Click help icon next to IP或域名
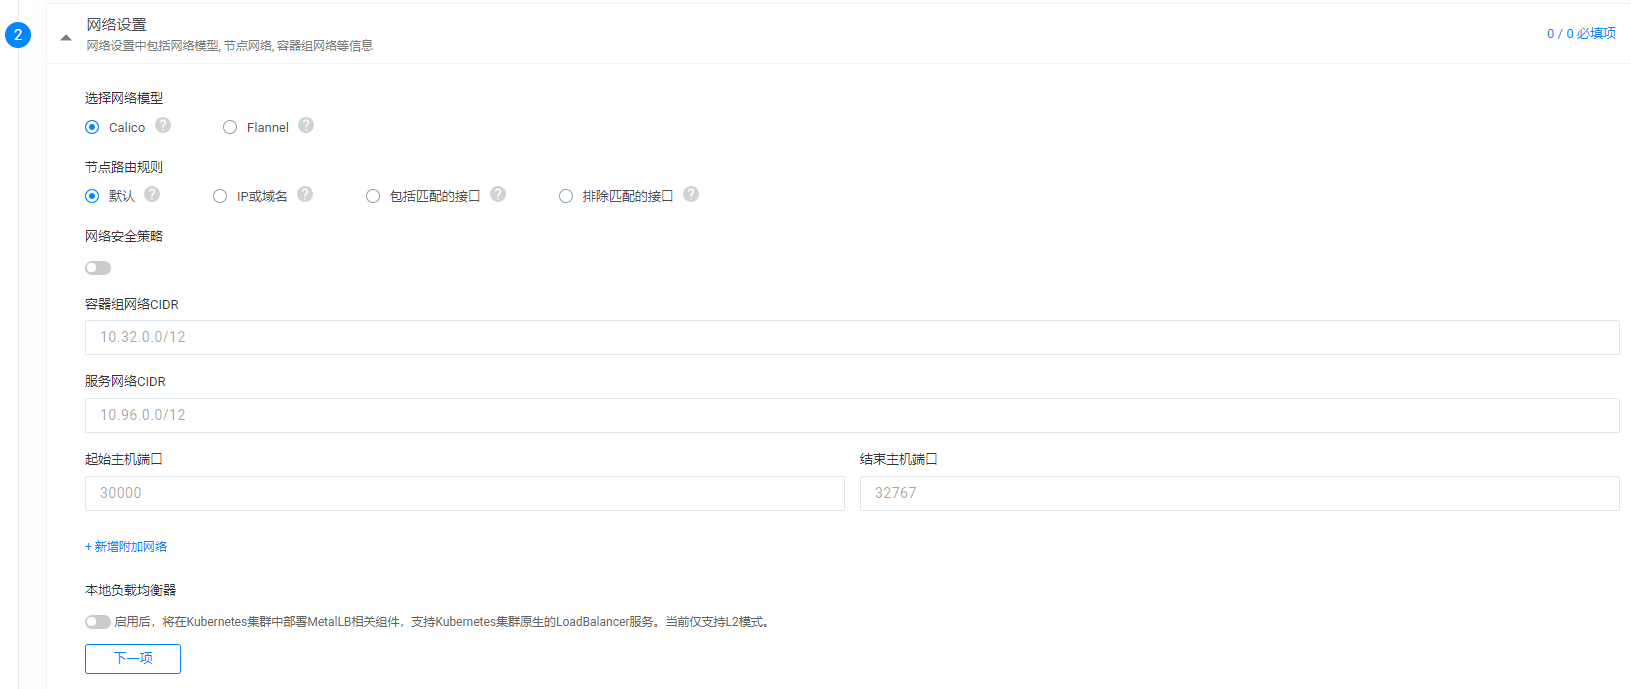Screen dimensions: 1631x689 (305, 195)
